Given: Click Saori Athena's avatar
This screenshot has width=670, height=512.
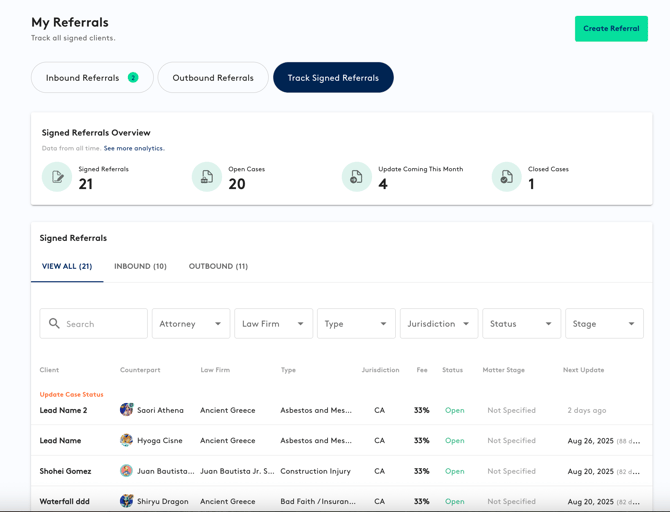Looking at the screenshot, I should pos(127,410).
